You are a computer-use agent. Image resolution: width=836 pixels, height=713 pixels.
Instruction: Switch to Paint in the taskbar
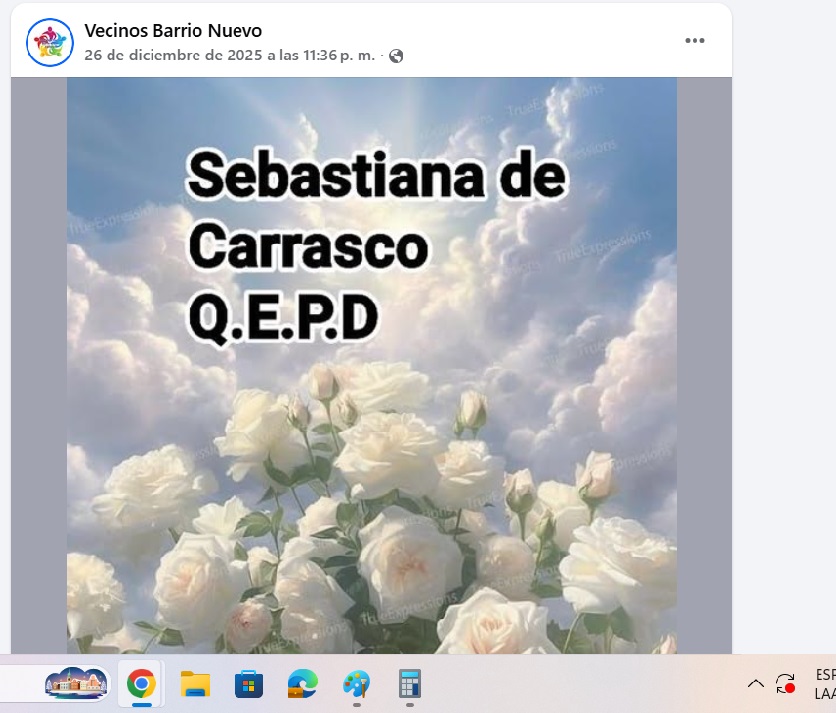click(x=357, y=684)
